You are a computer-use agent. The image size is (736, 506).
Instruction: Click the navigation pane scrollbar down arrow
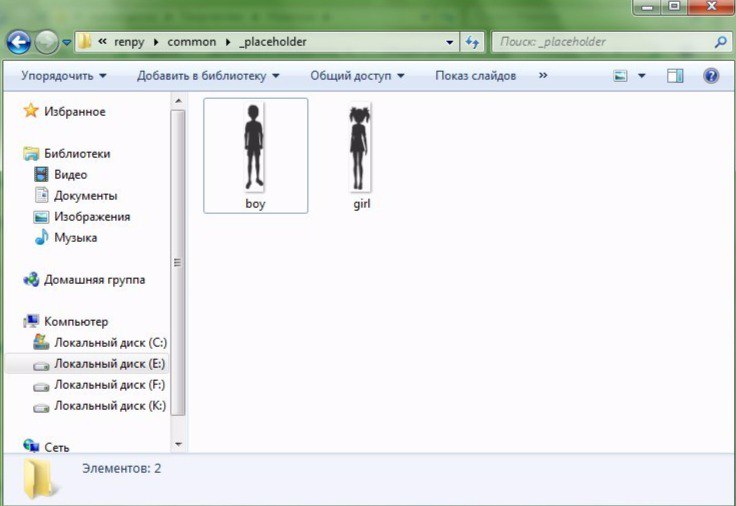[178, 444]
